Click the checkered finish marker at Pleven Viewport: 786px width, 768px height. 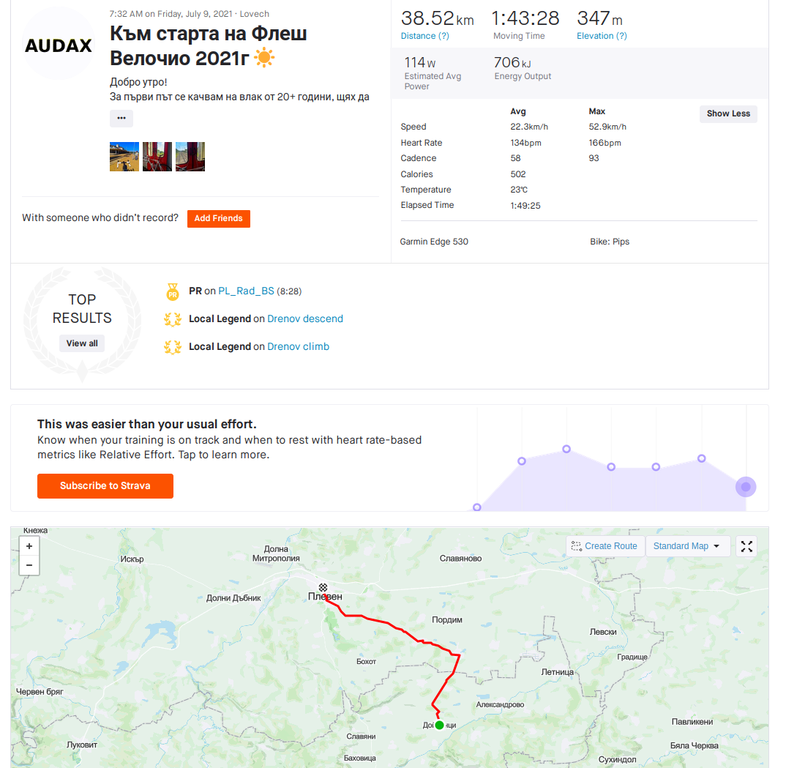323,588
